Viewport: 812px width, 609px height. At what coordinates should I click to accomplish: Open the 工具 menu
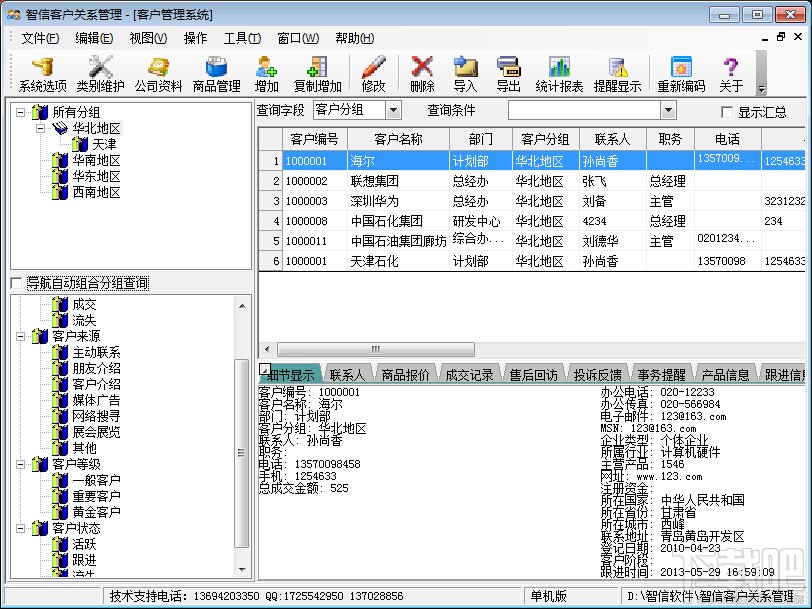(x=241, y=38)
